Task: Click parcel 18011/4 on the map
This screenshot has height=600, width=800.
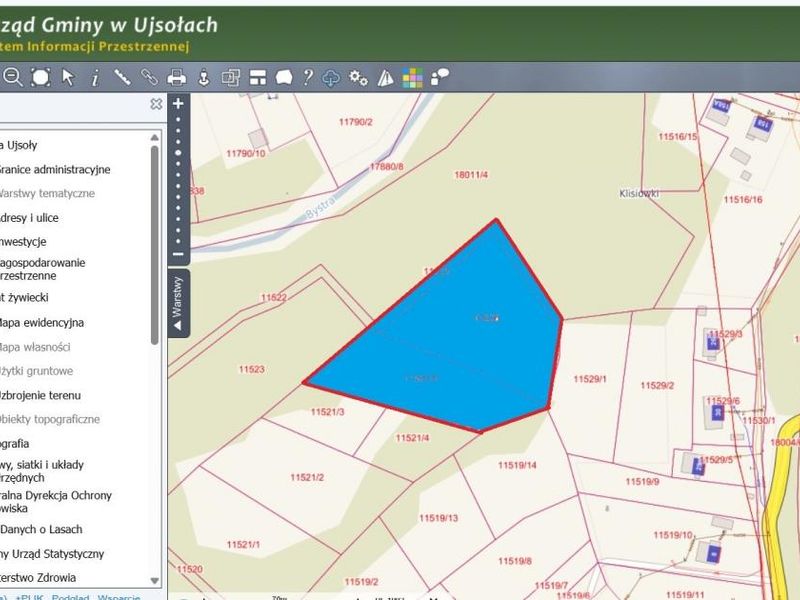Action: coord(471,175)
